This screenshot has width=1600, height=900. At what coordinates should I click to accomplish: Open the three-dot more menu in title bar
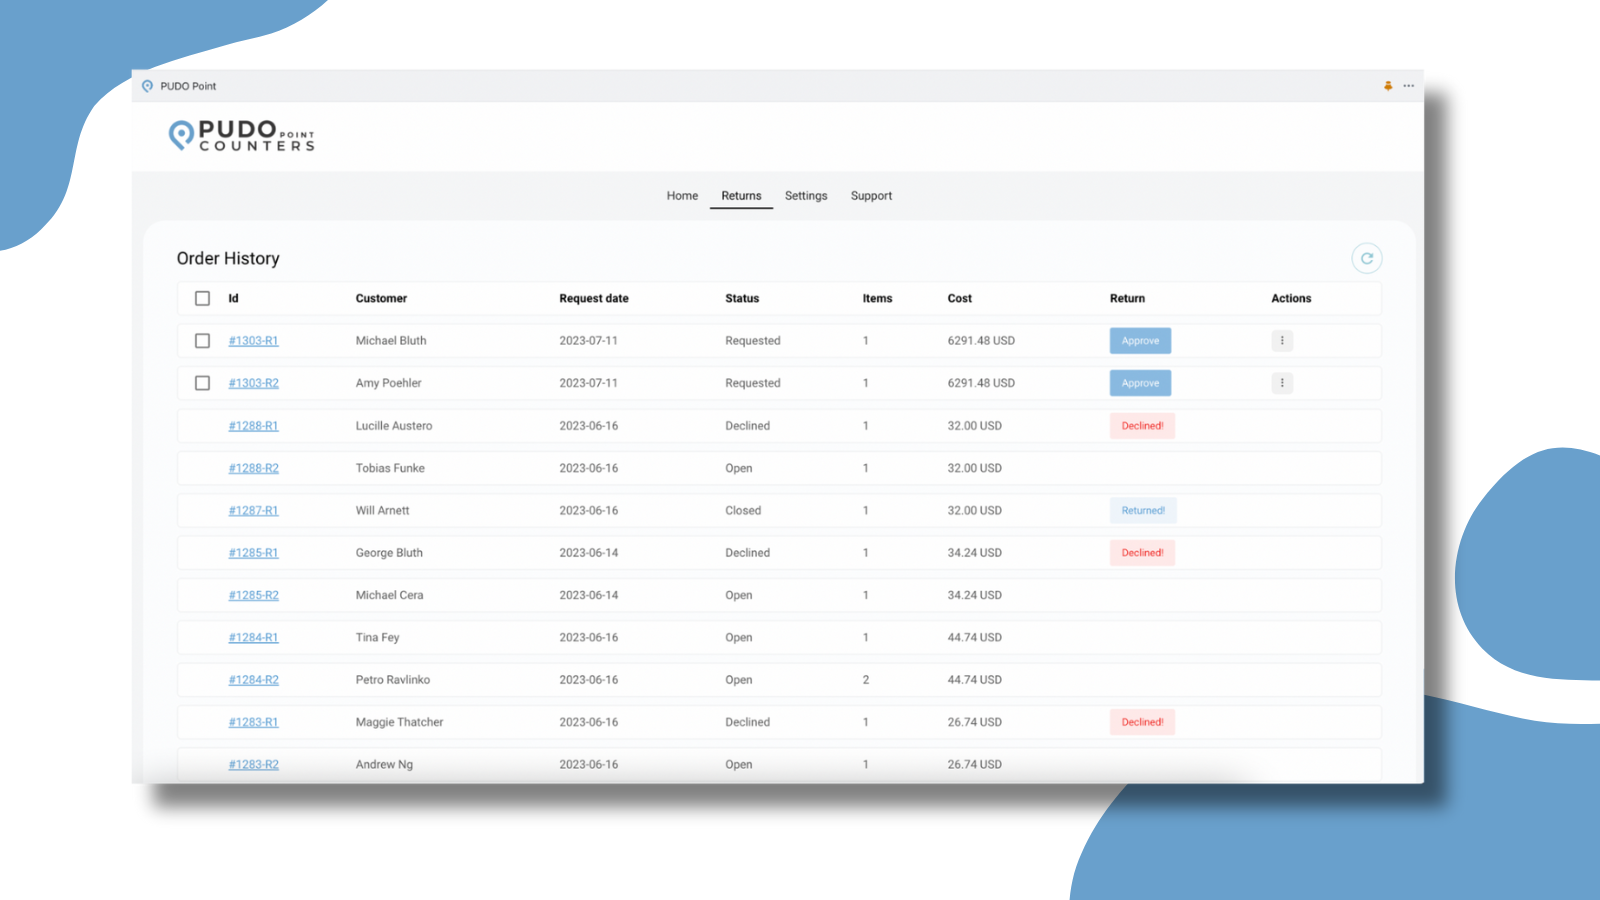1408,86
